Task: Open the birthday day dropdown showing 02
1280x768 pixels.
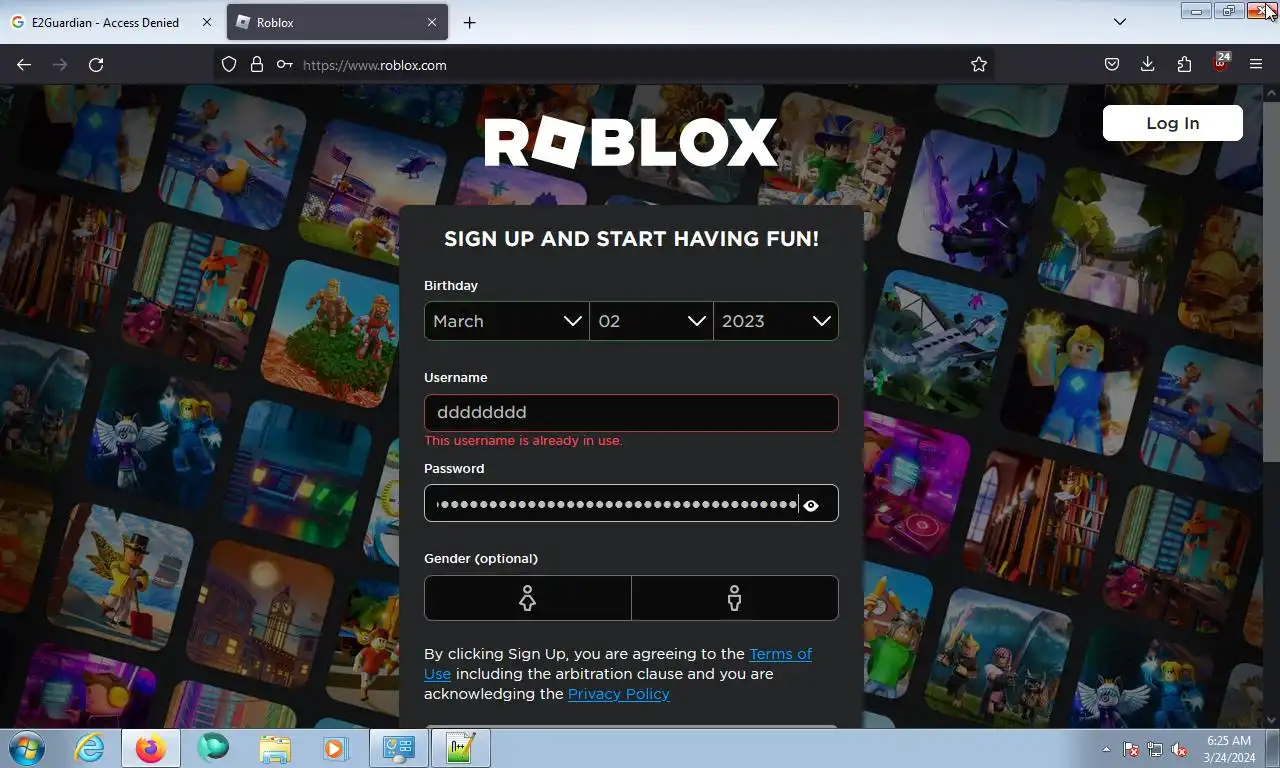Action: coord(651,321)
